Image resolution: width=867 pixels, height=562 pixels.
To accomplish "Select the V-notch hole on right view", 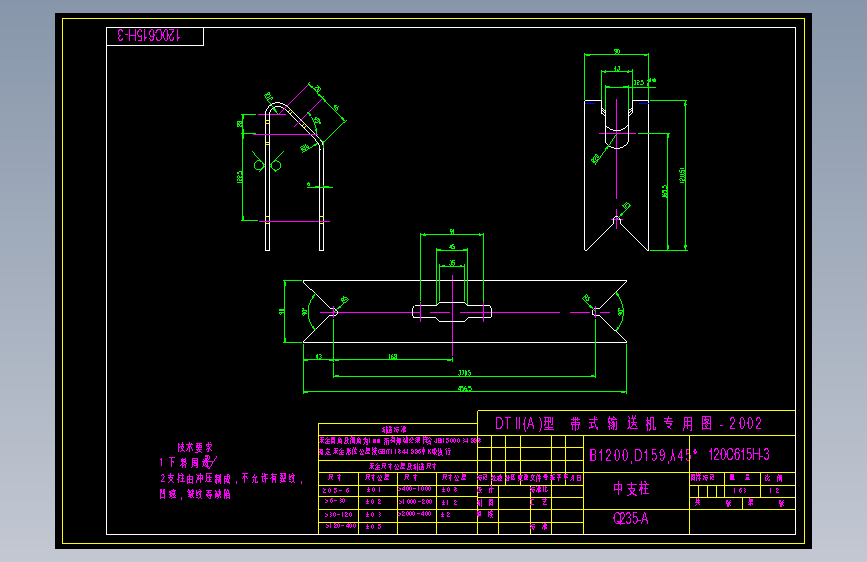I will pos(617,222).
